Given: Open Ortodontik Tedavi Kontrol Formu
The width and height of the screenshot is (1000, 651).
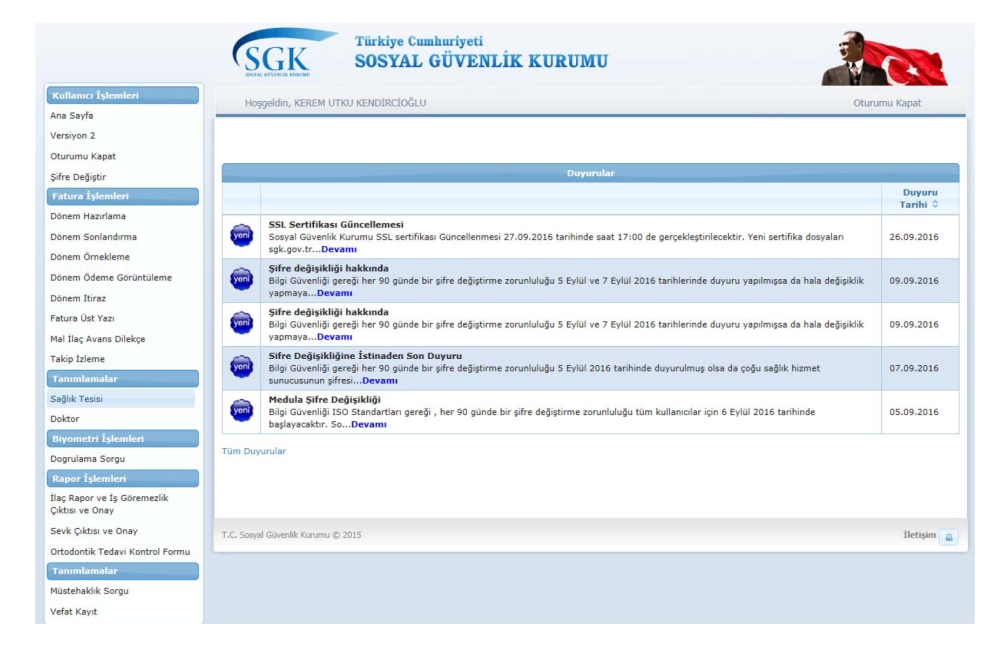Looking at the screenshot, I should (120, 552).
